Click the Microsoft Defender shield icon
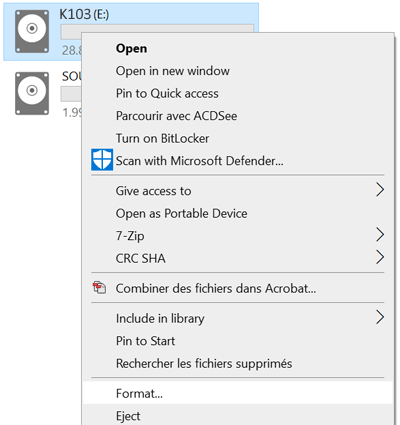Screen dimensions: 400x425 coord(102,160)
